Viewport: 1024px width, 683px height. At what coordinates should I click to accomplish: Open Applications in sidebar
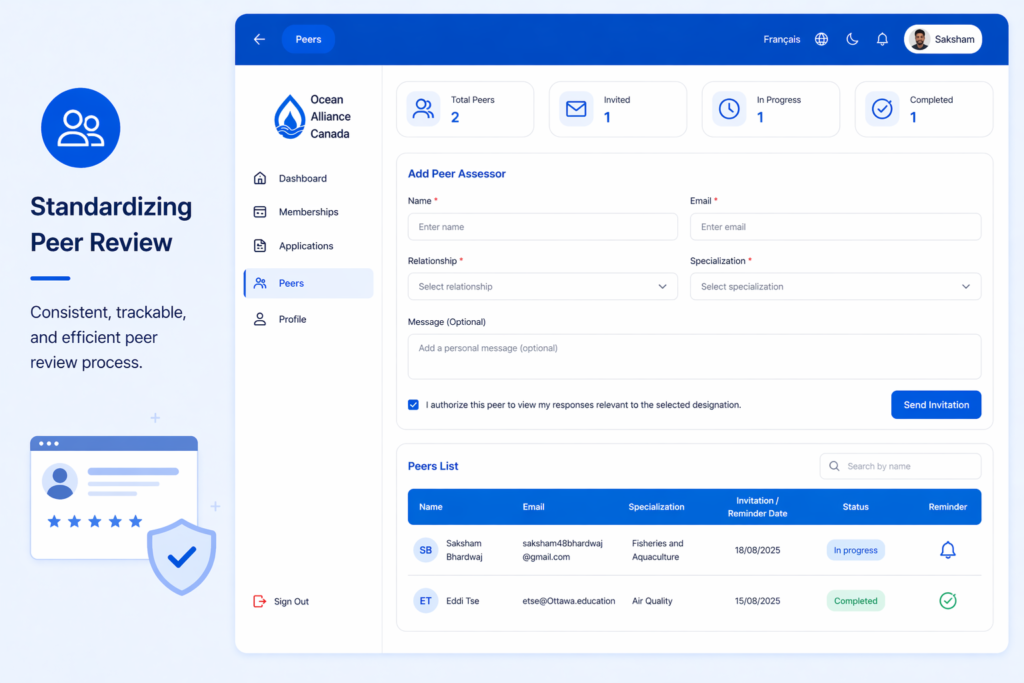coord(305,246)
